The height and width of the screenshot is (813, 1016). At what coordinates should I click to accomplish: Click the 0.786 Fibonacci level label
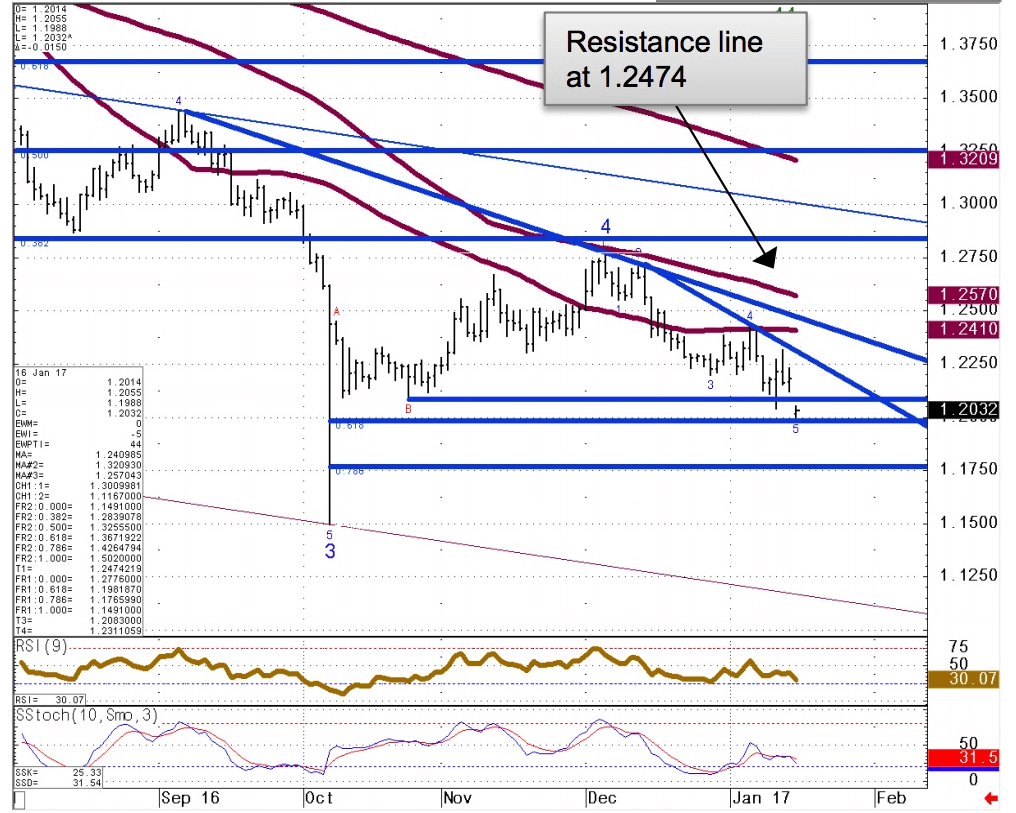(x=349, y=471)
